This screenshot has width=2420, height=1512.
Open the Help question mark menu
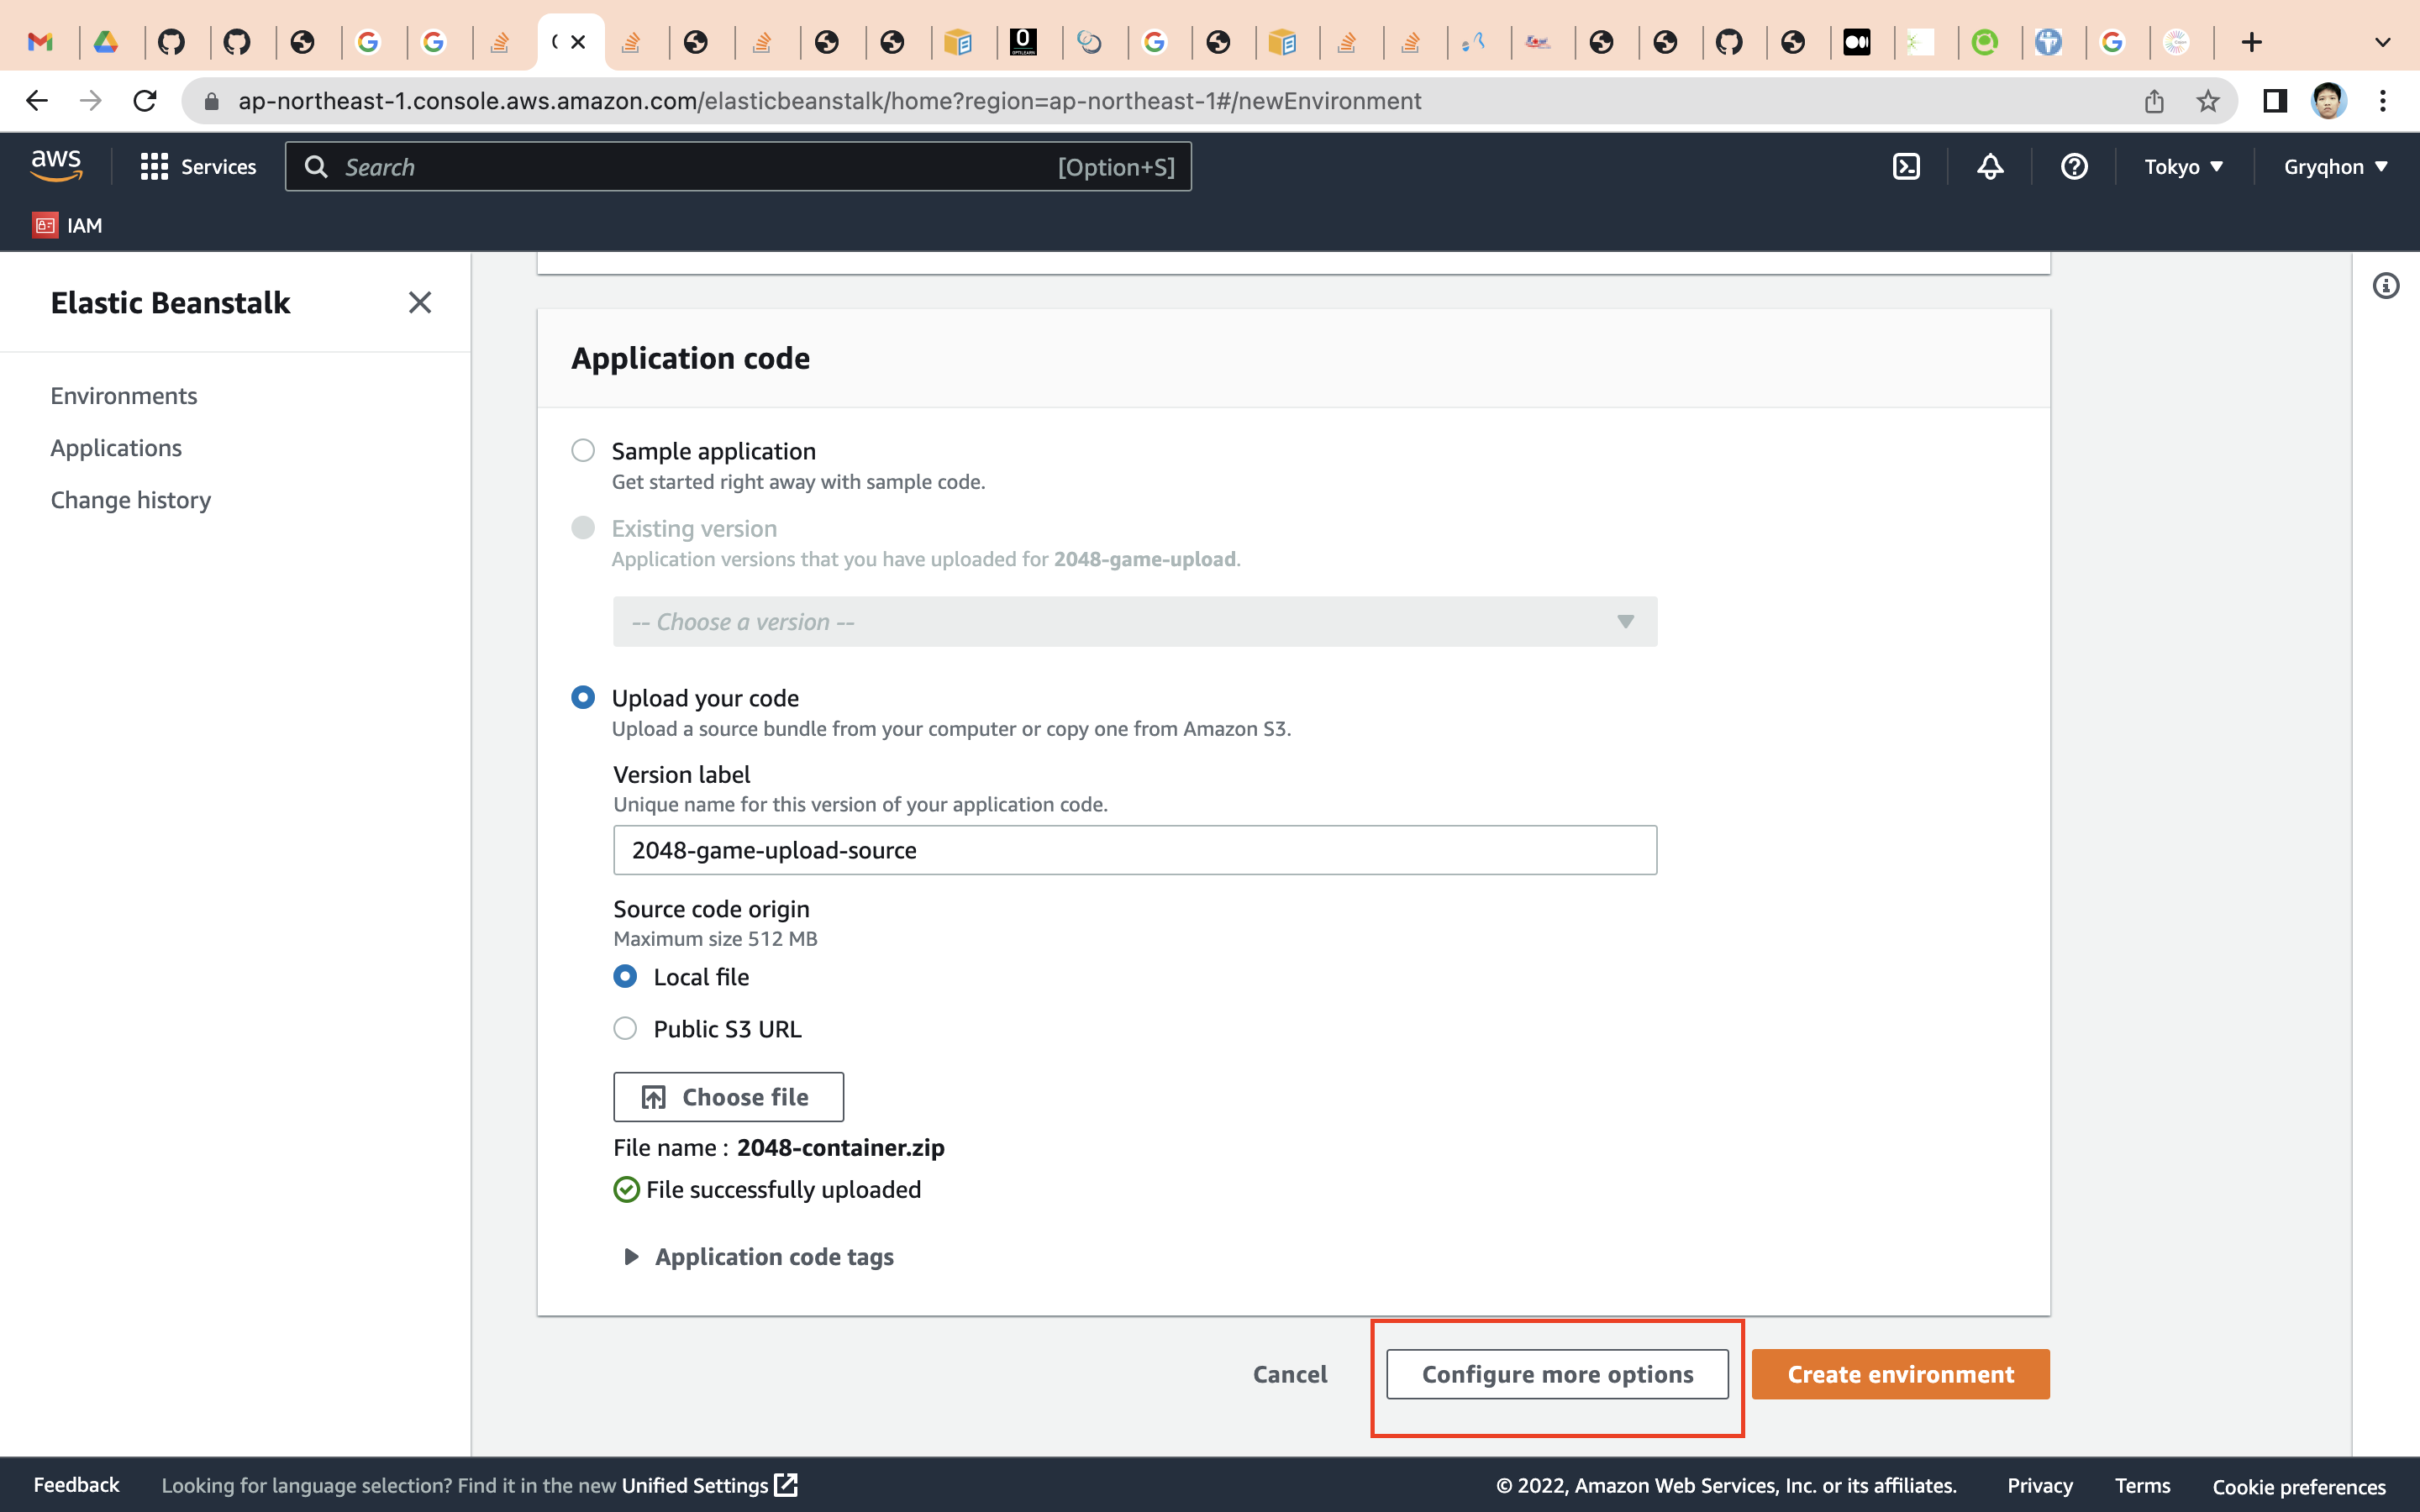2073,166
